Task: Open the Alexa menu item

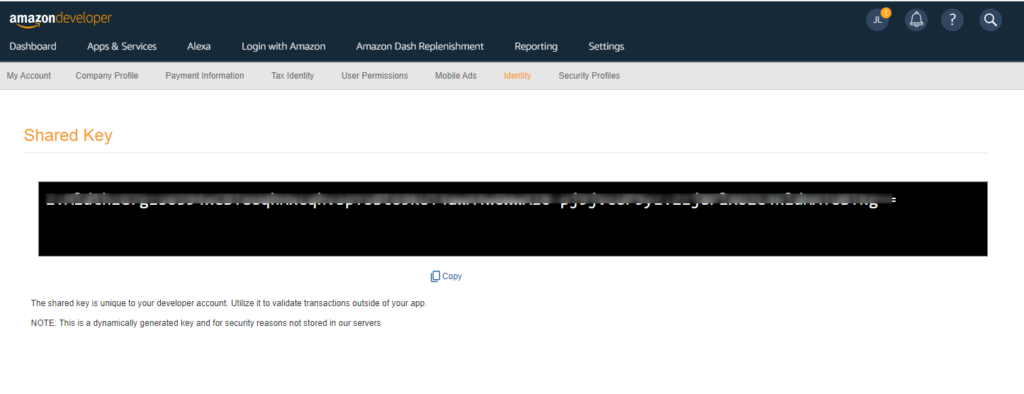Action: pos(199,46)
